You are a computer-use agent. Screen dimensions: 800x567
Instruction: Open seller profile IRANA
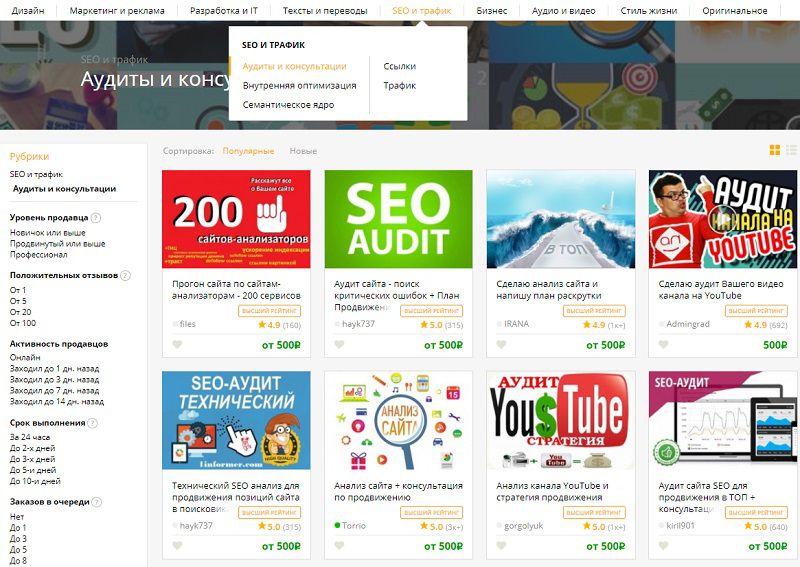coord(516,324)
